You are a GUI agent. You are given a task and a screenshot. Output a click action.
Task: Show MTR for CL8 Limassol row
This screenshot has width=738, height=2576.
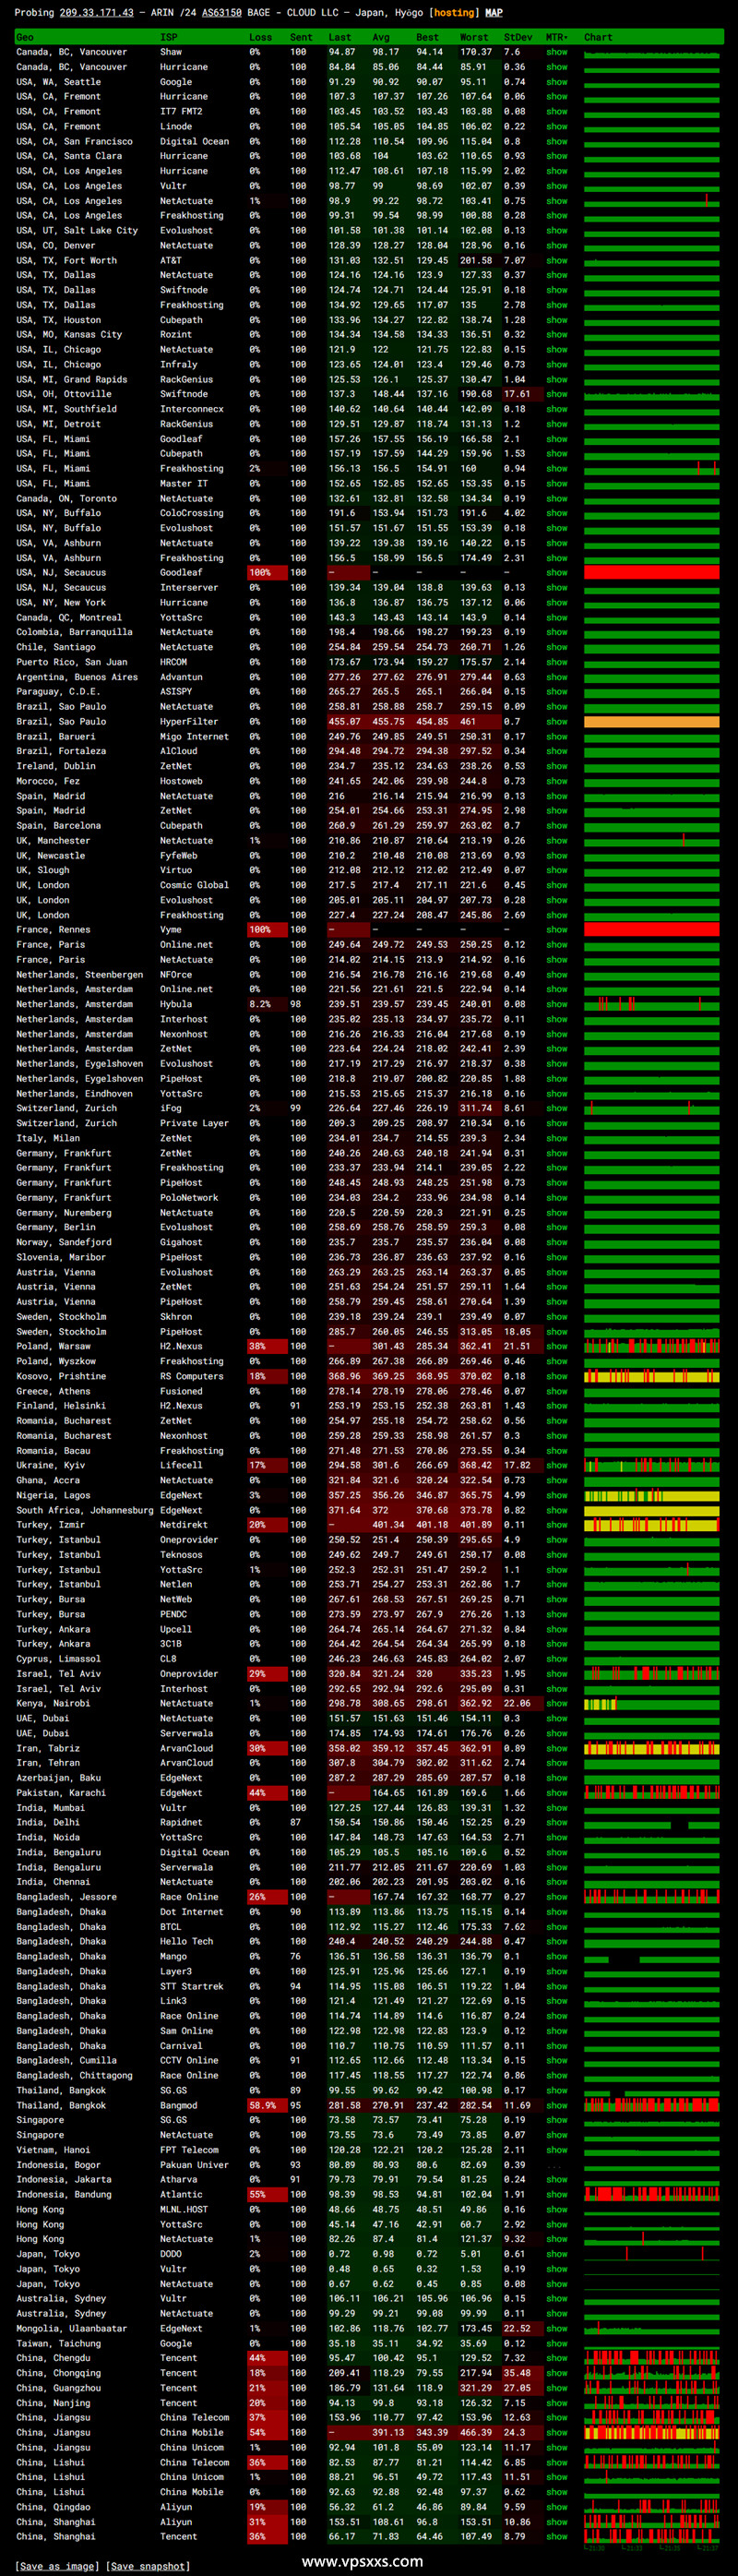click(x=556, y=1659)
